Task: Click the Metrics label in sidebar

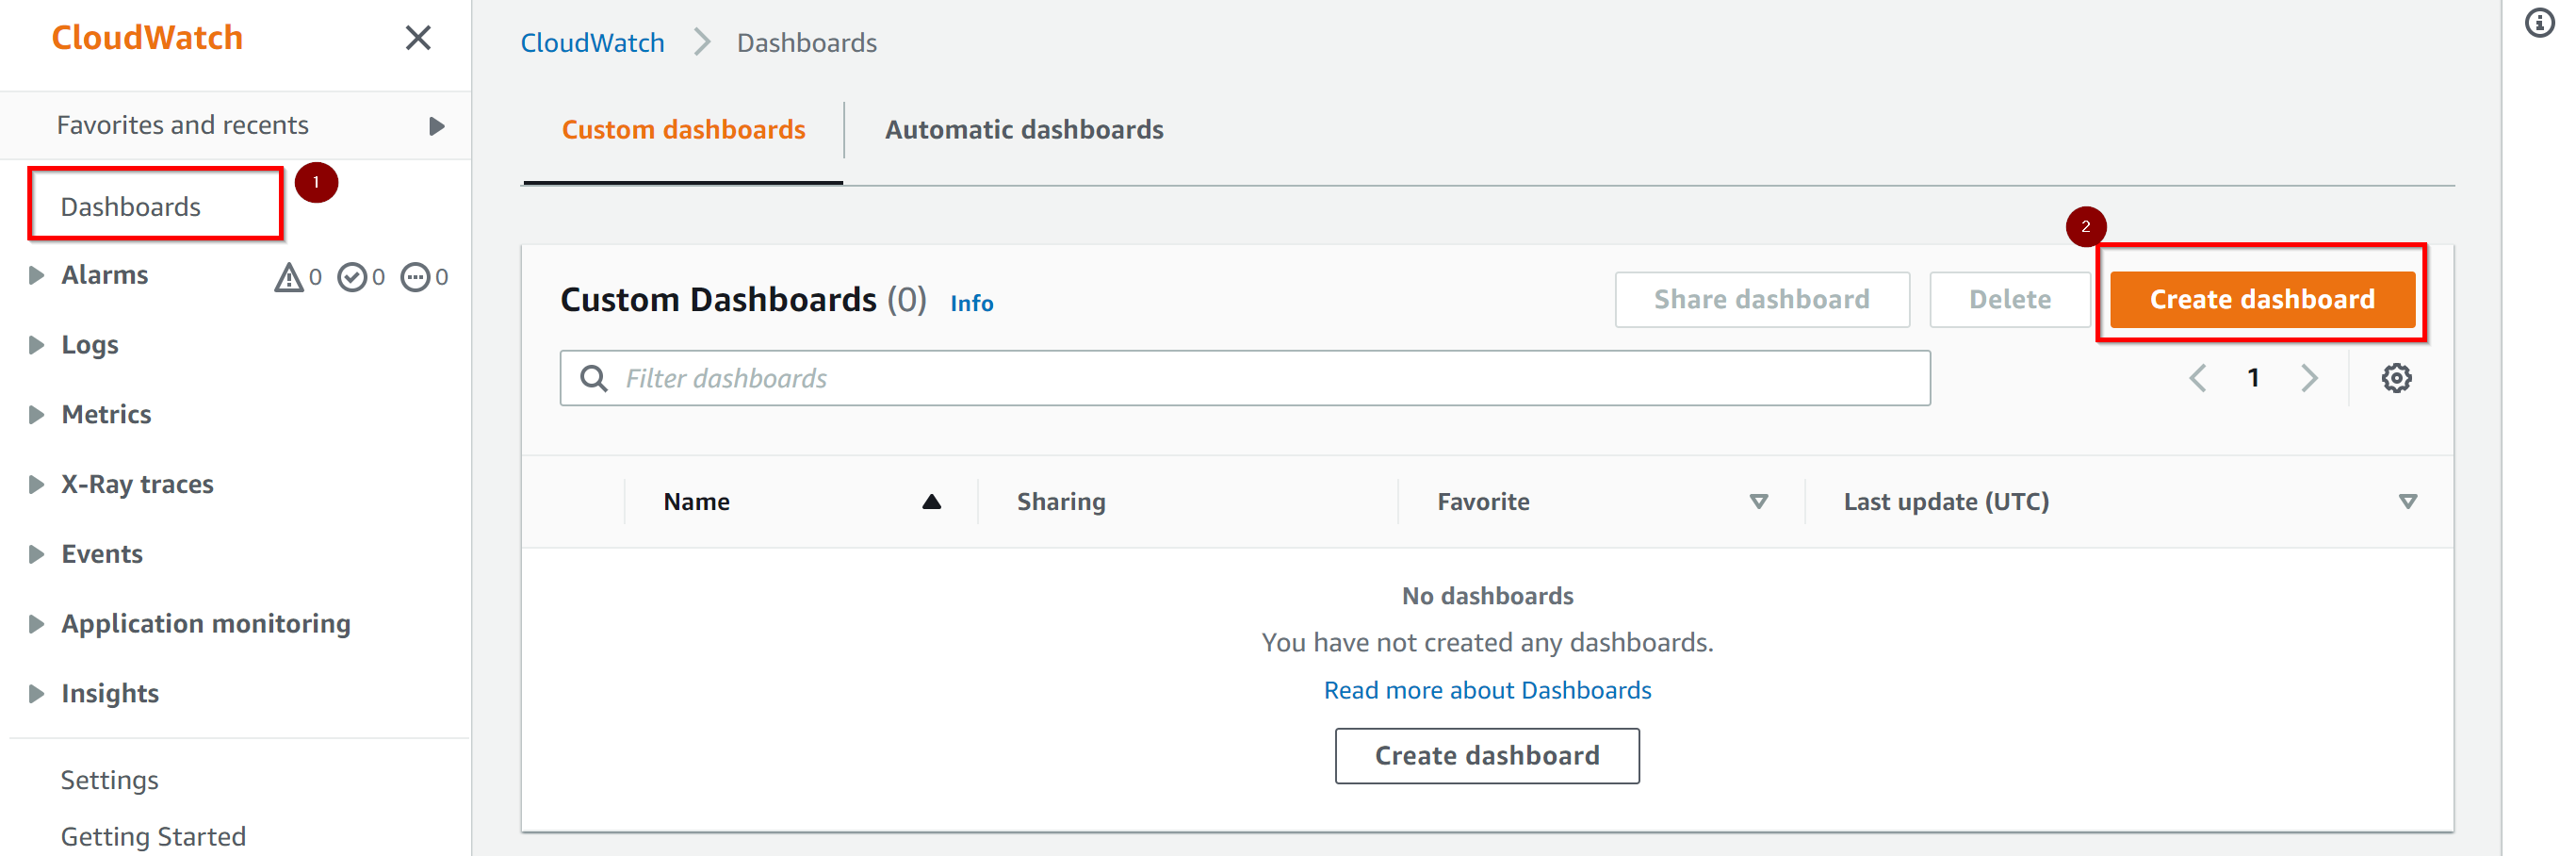Action: pos(106,415)
